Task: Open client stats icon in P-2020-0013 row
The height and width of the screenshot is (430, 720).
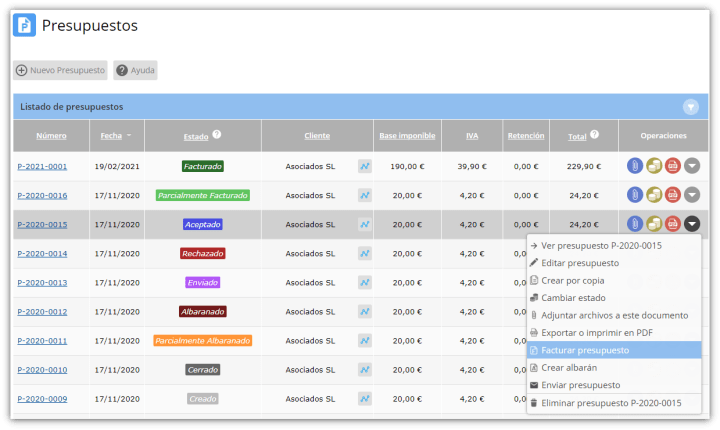Action: coord(365,283)
